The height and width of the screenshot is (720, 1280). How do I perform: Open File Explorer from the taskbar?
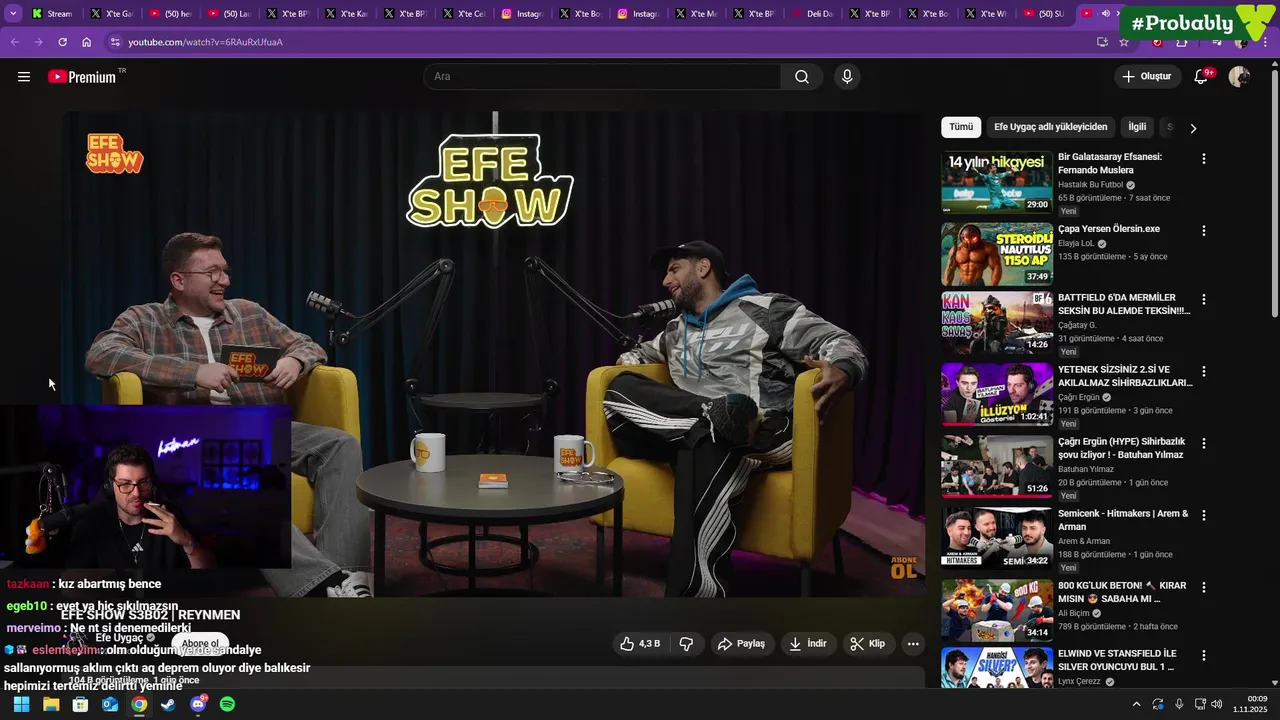click(x=51, y=704)
